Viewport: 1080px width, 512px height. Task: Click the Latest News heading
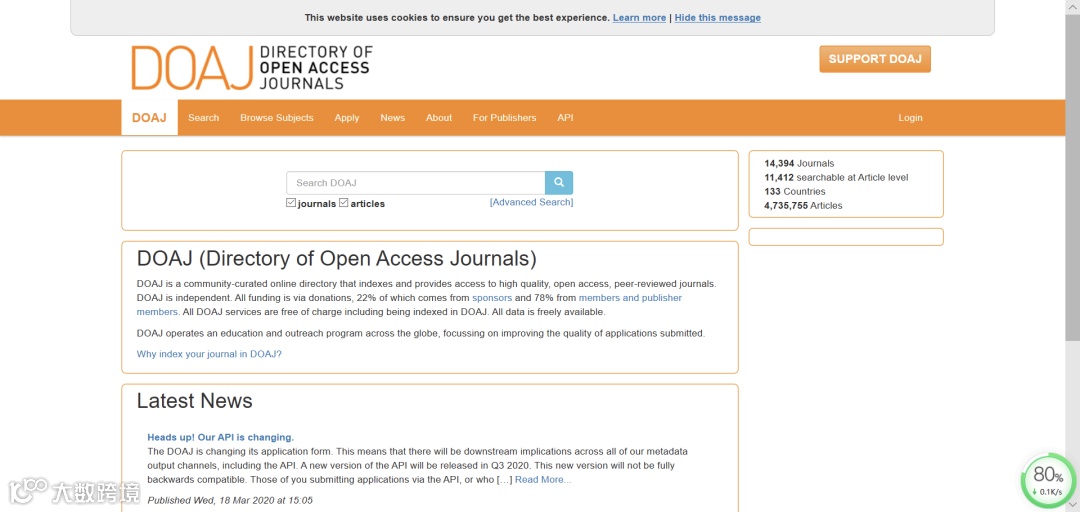coord(194,401)
